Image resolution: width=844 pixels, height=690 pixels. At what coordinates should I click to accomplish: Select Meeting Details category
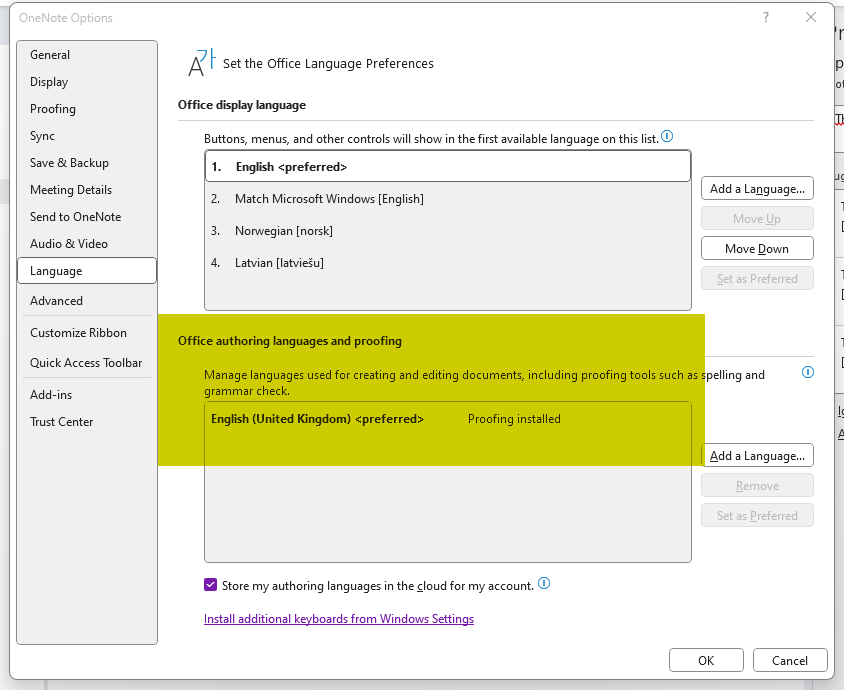[x=87, y=189]
